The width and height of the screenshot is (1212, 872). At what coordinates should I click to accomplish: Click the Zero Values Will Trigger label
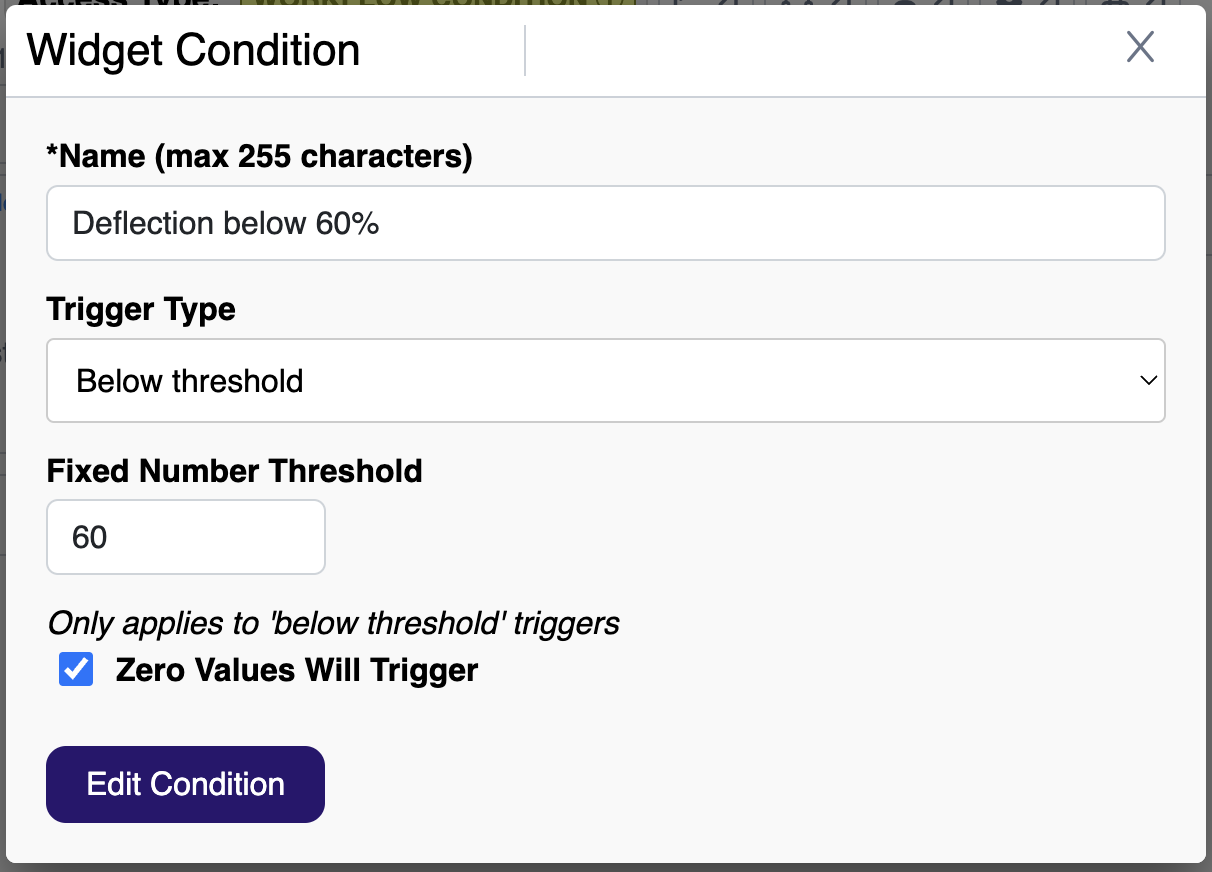coord(296,670)
